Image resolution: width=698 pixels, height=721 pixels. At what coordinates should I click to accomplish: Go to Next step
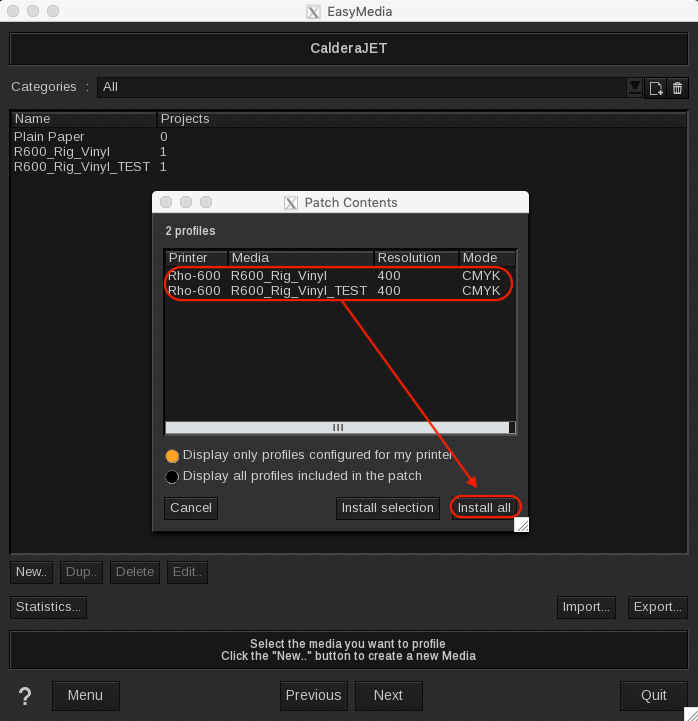389,696
